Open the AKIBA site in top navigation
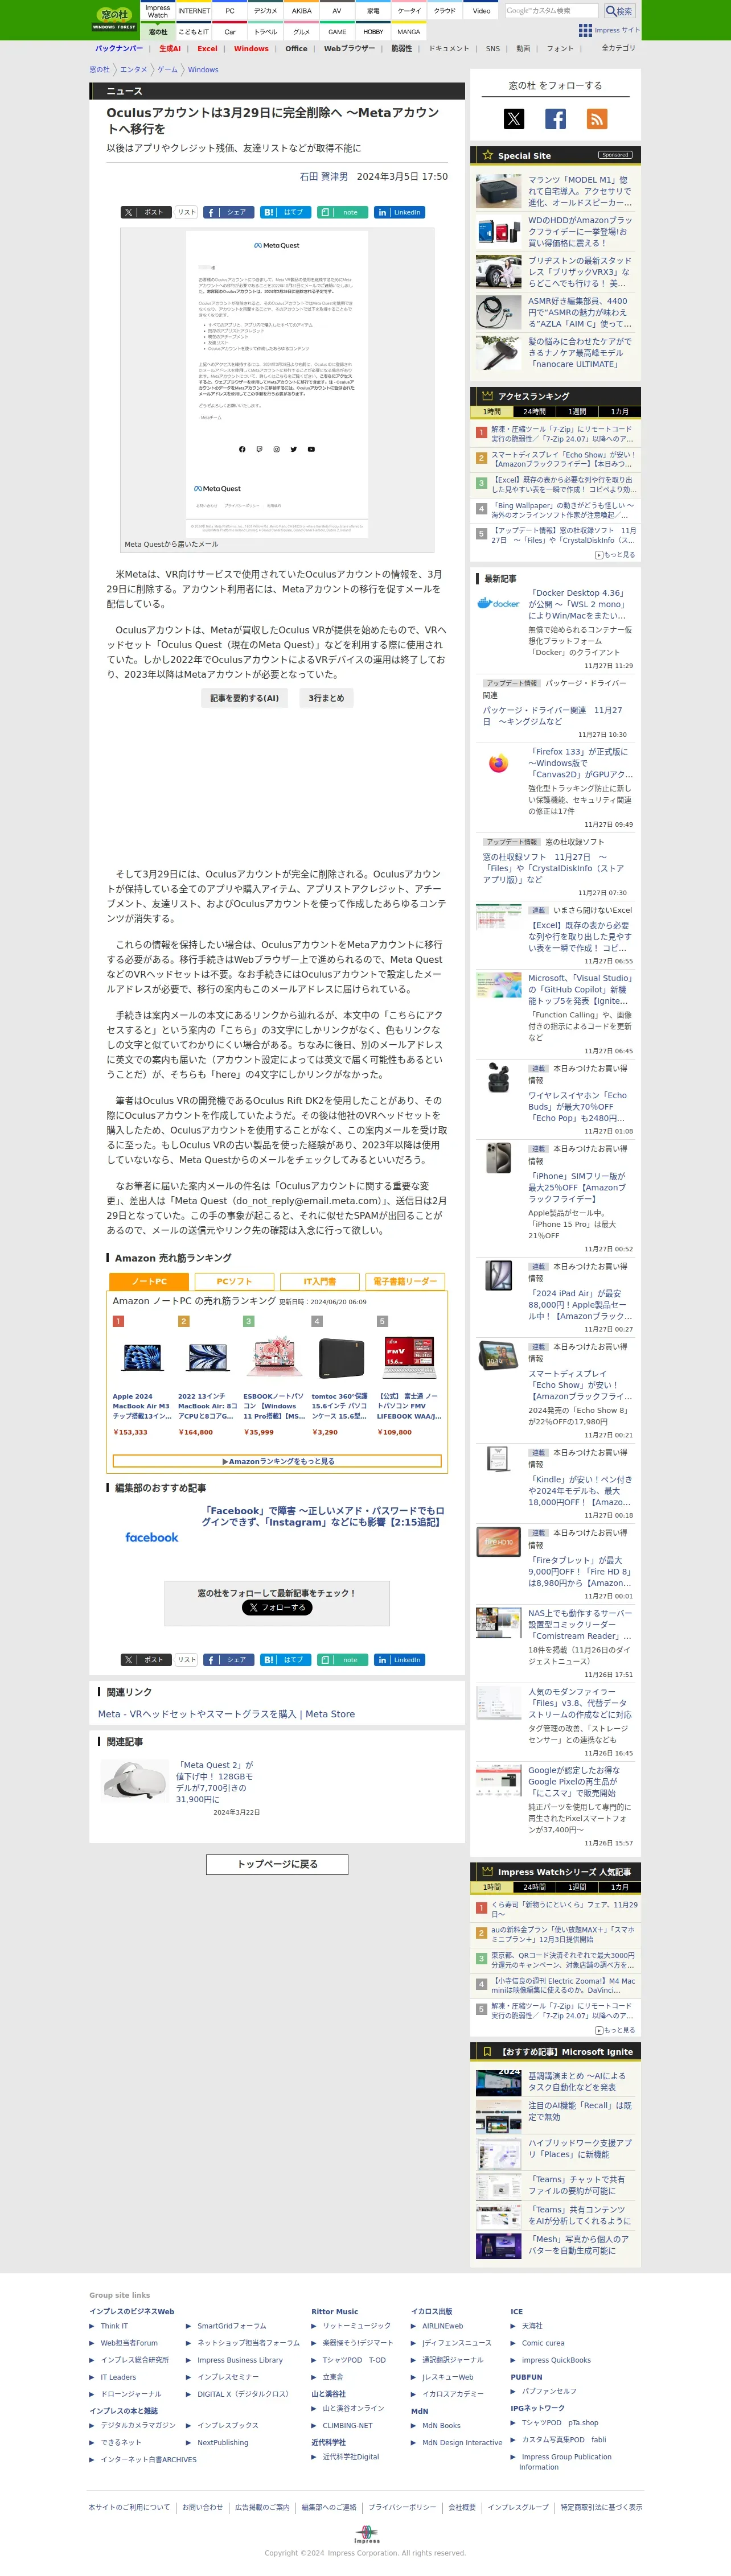The height and width of the screenshot is (2576, 731). 301,11
